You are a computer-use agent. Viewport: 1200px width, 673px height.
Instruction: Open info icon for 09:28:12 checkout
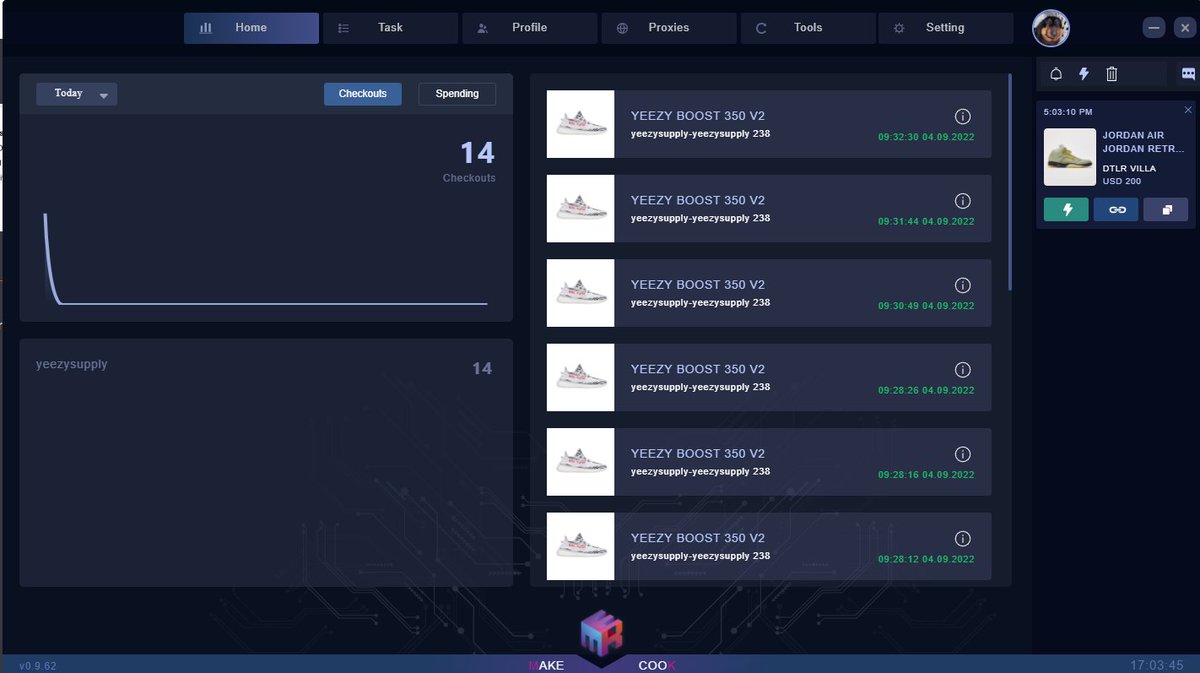(x=963, y=538)
